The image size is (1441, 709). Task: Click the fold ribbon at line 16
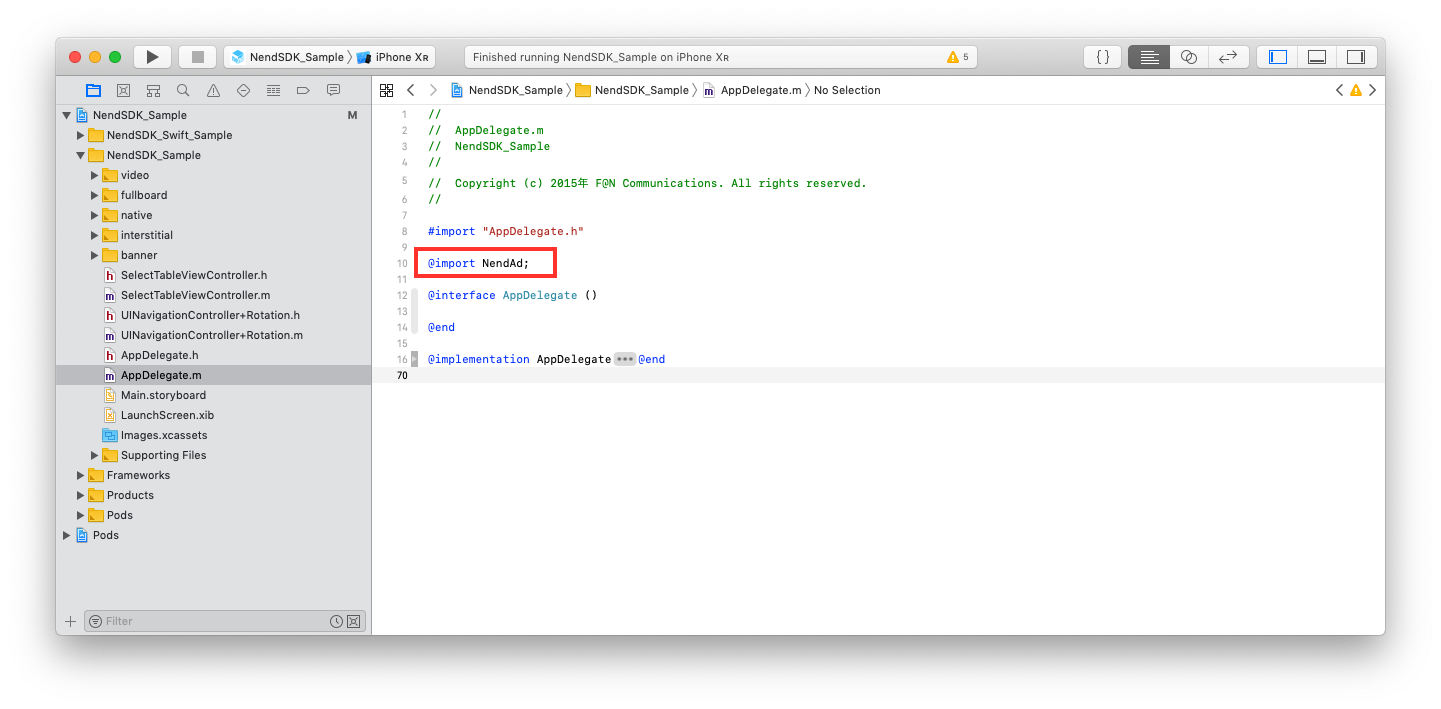click(415, 359)
